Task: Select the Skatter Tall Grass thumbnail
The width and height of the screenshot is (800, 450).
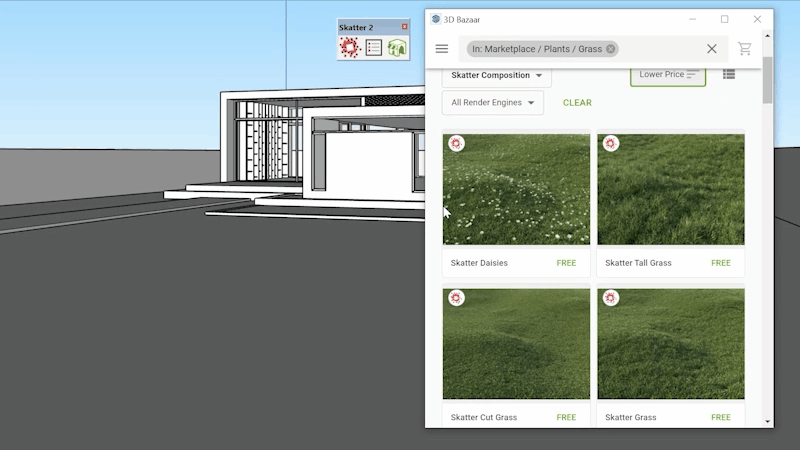Action: 671,189
